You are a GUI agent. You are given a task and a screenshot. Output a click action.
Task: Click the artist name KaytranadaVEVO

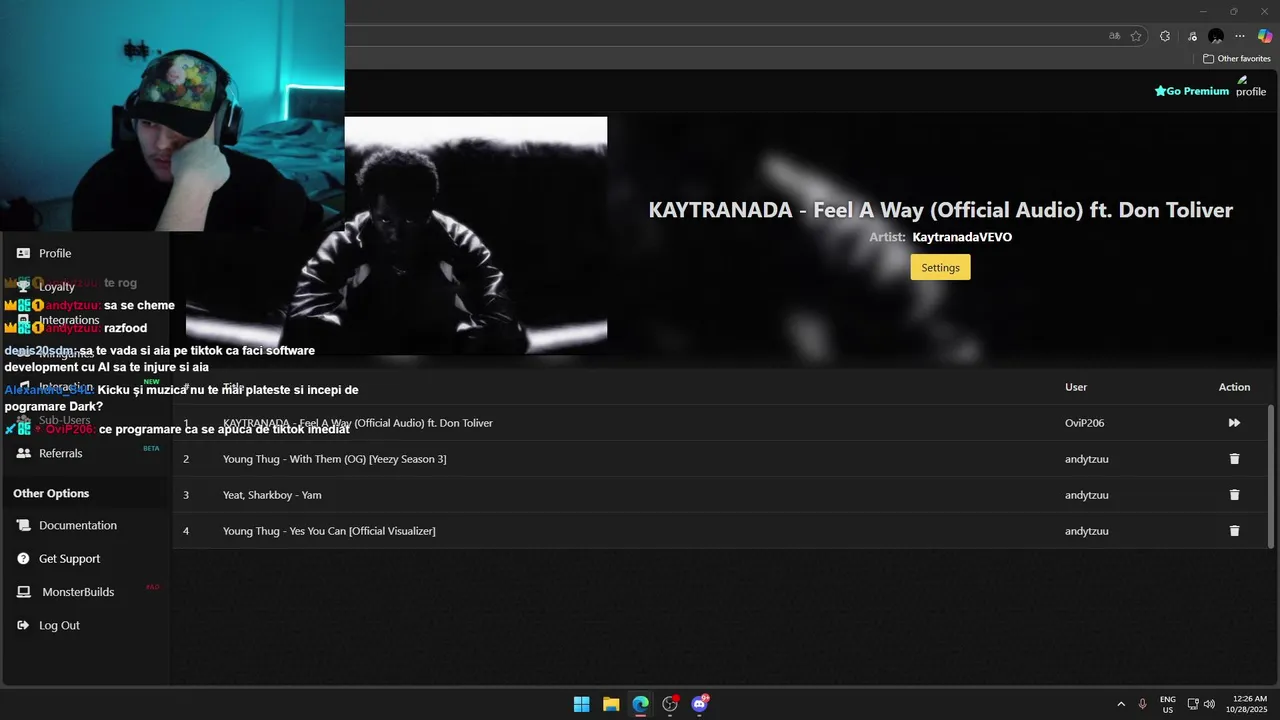pyautogui.click(x=962, y=237)
